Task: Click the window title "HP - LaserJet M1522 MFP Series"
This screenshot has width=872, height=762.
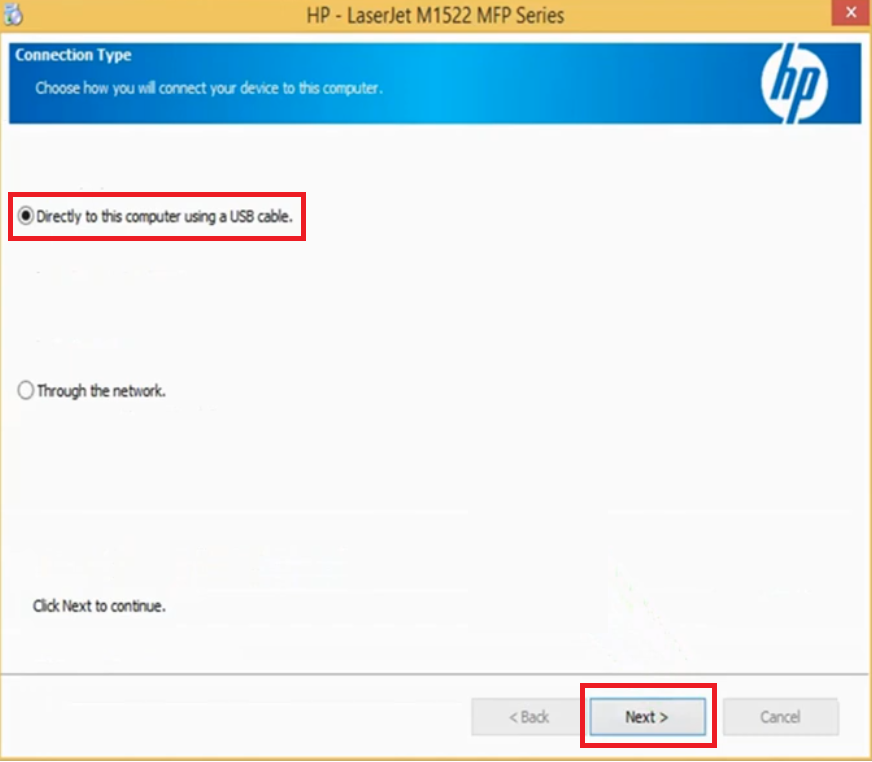Action: point(435,16)
